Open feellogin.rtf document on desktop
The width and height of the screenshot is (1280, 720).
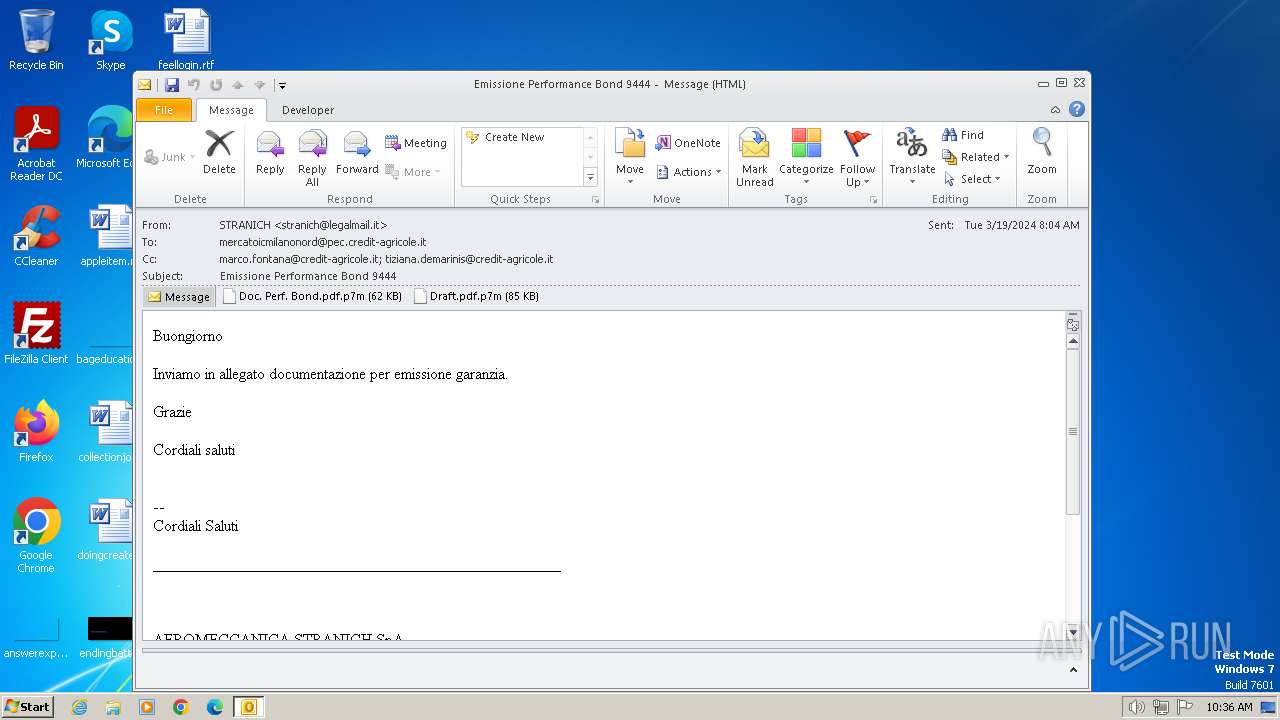click(x=186, y=40)
